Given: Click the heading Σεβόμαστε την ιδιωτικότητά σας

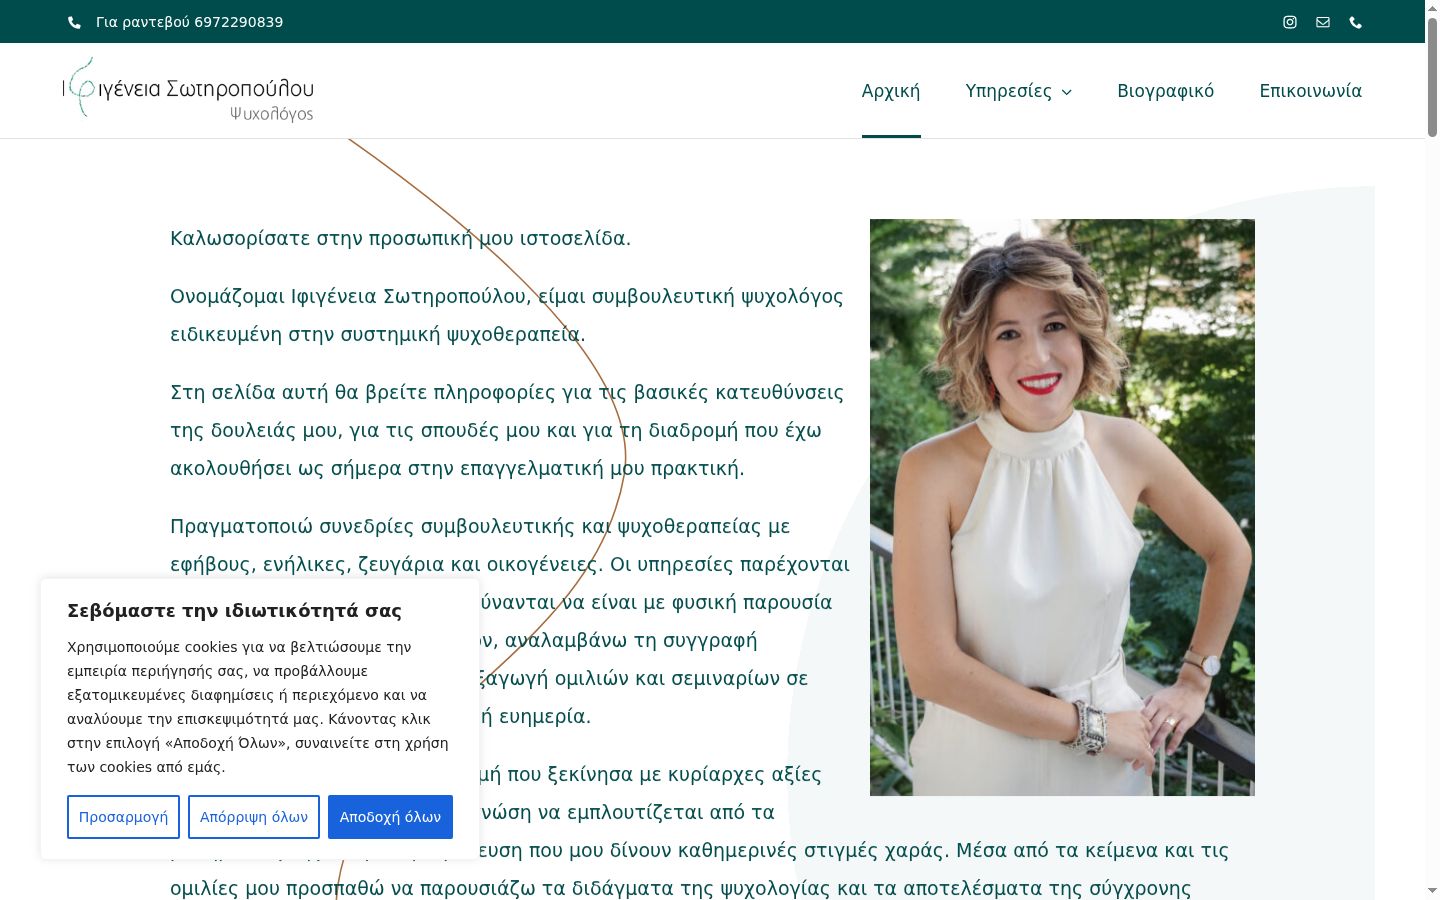Looking at the screenshot, I should click(235, 611).
